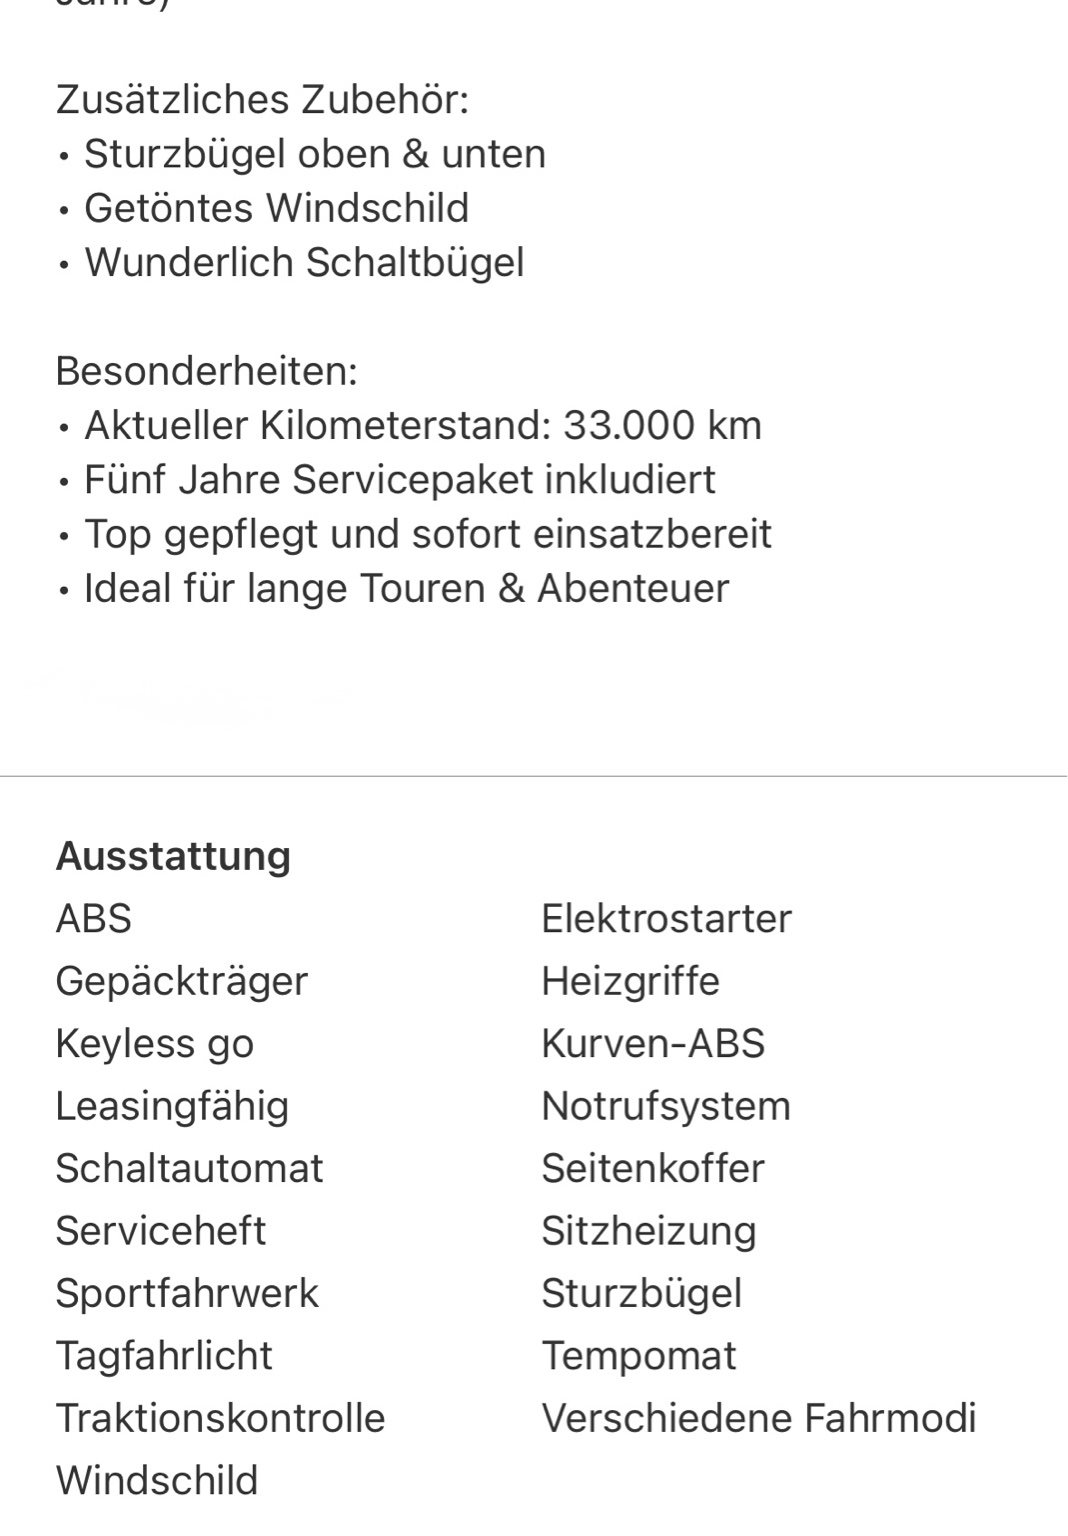Tap the Heizgriffe feature entry
The width and height of the screenshot is (1068, 1536).
coord(630,981)
